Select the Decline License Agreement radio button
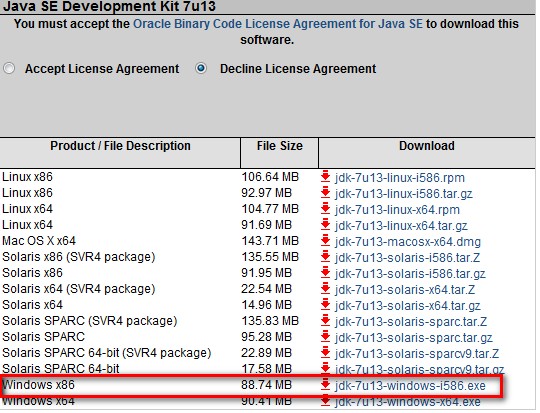Image resolution: width=540 pixels, height=413 pixels. point(201,68)
